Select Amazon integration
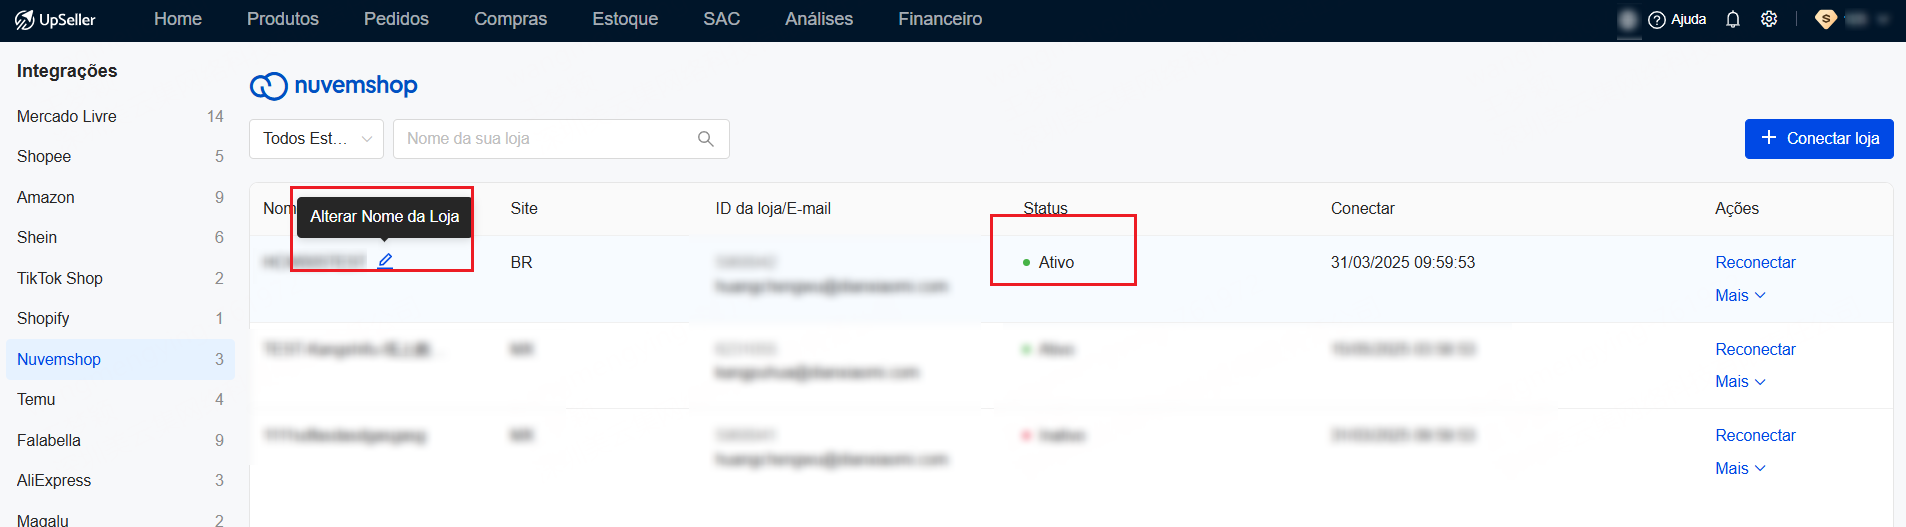 [x=120, y=197]
